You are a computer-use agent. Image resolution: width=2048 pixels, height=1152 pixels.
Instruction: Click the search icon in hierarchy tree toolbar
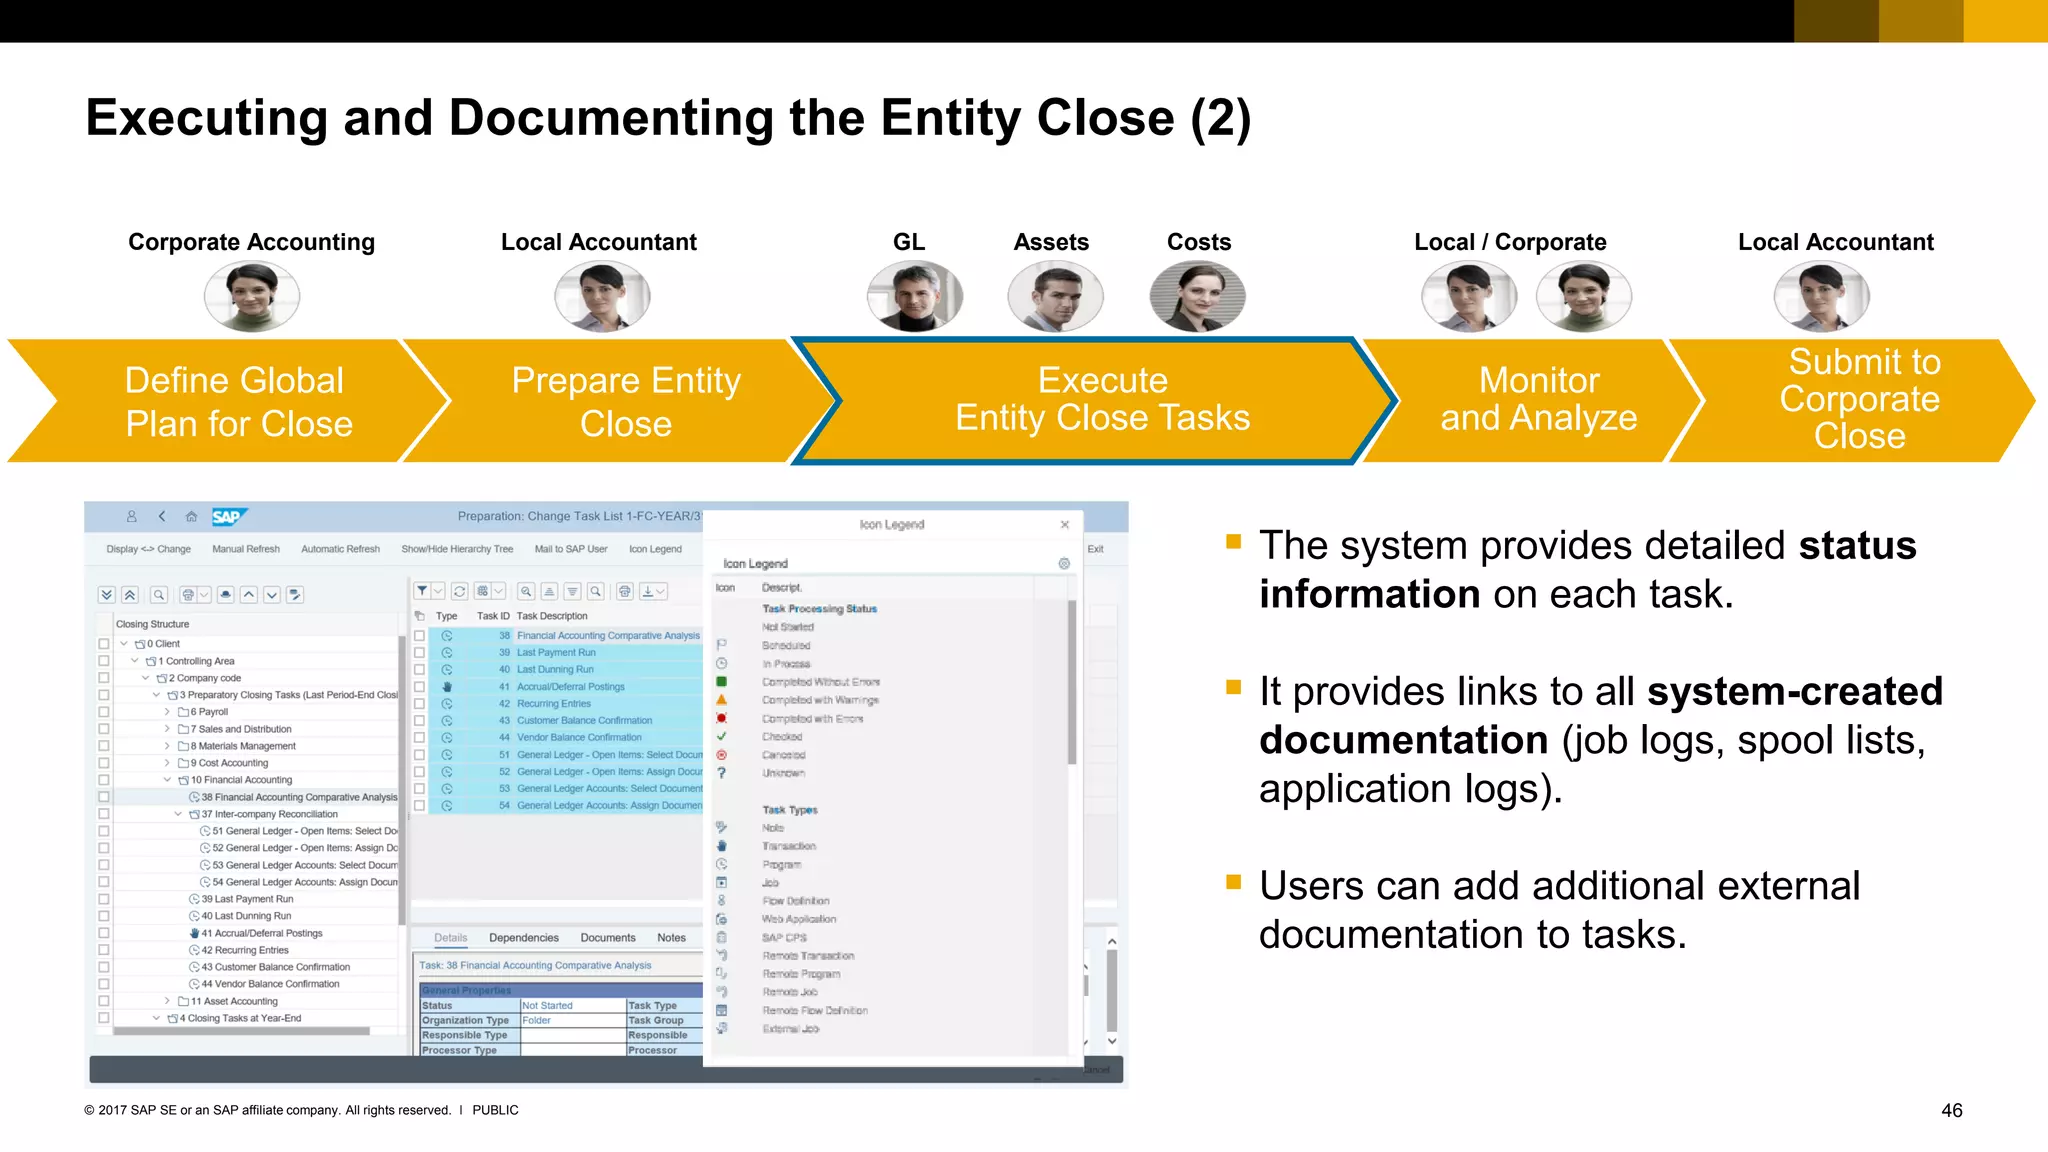point(159,595)
